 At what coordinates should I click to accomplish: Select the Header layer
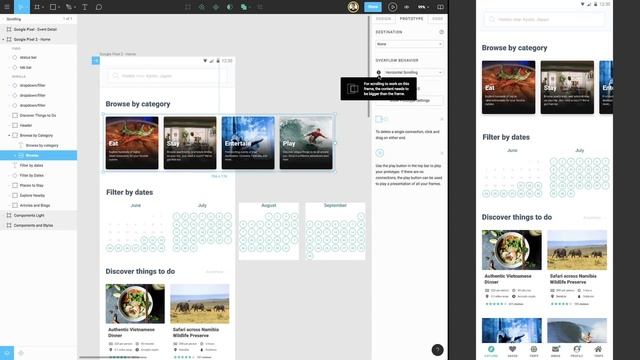pyautogui.click(x=38, y=125)
